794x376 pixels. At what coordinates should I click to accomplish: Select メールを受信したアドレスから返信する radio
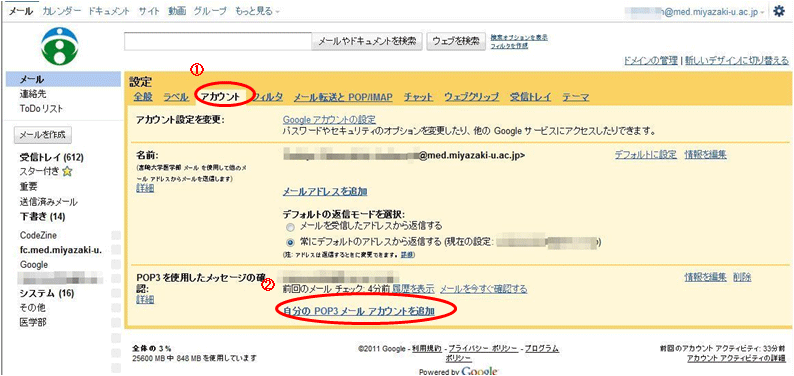coord(290,227)
